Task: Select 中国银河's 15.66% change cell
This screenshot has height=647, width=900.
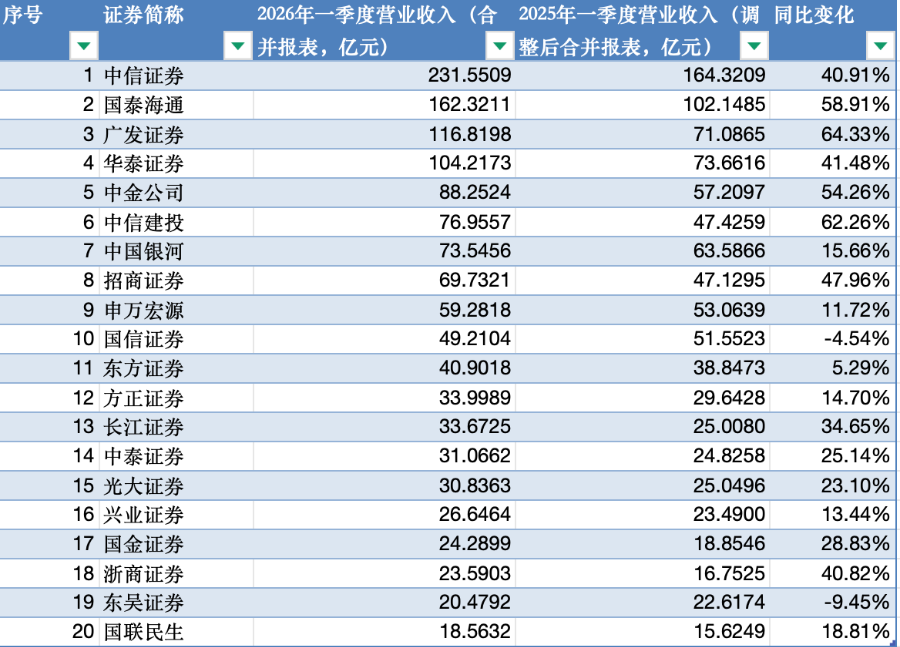Action: click(x=849, y=251)
